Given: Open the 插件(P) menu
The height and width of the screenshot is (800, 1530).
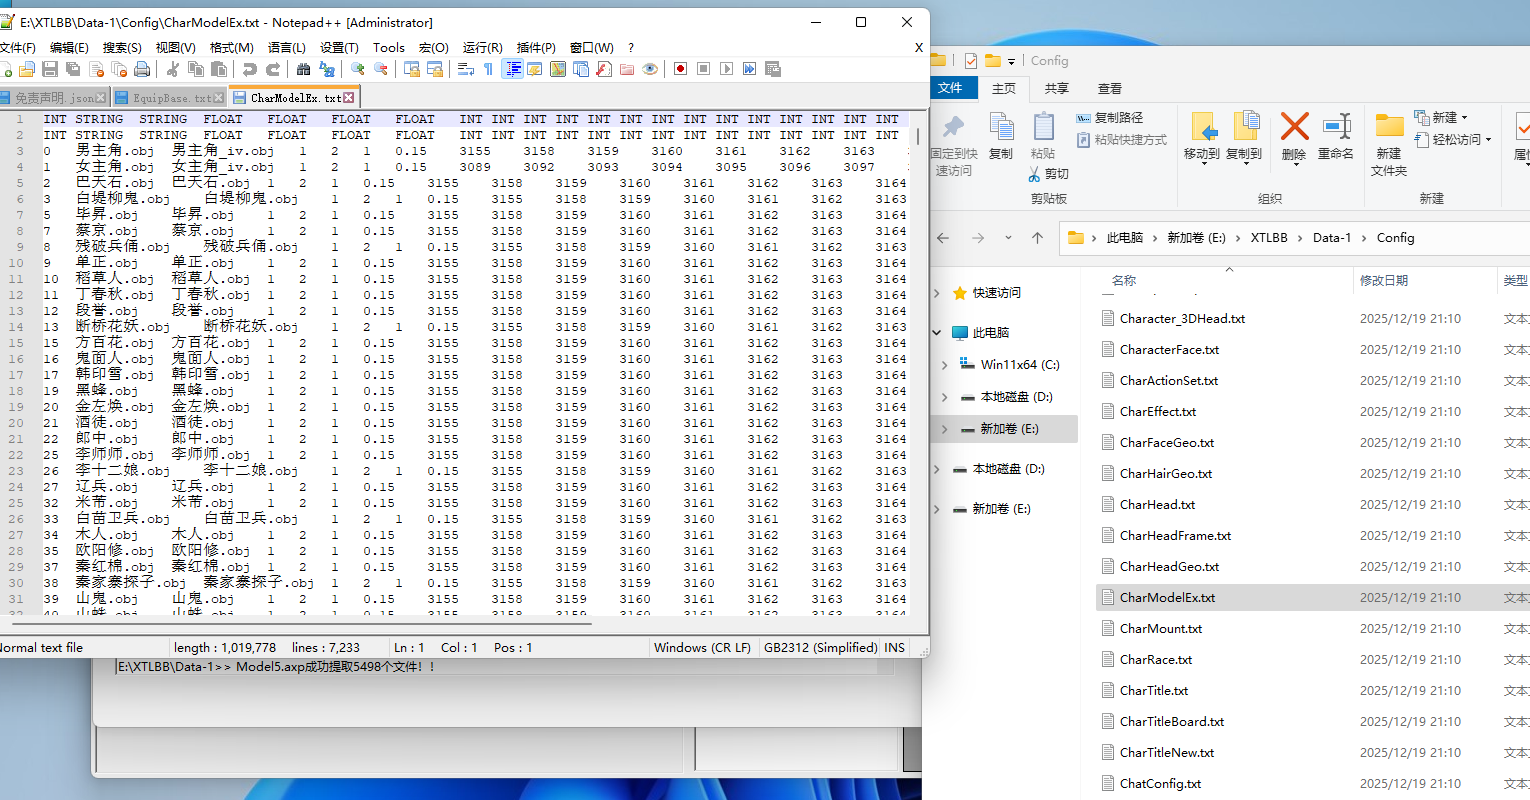Looking at the screenshot, I should click(536, 47).
